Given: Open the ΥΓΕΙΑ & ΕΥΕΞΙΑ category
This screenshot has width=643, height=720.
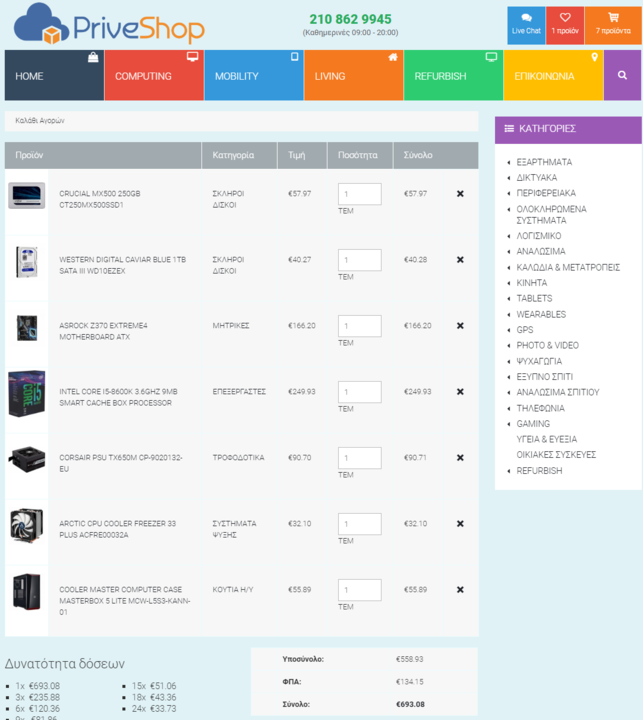Looking at the screenshot, I should click(x=547, y=439).
